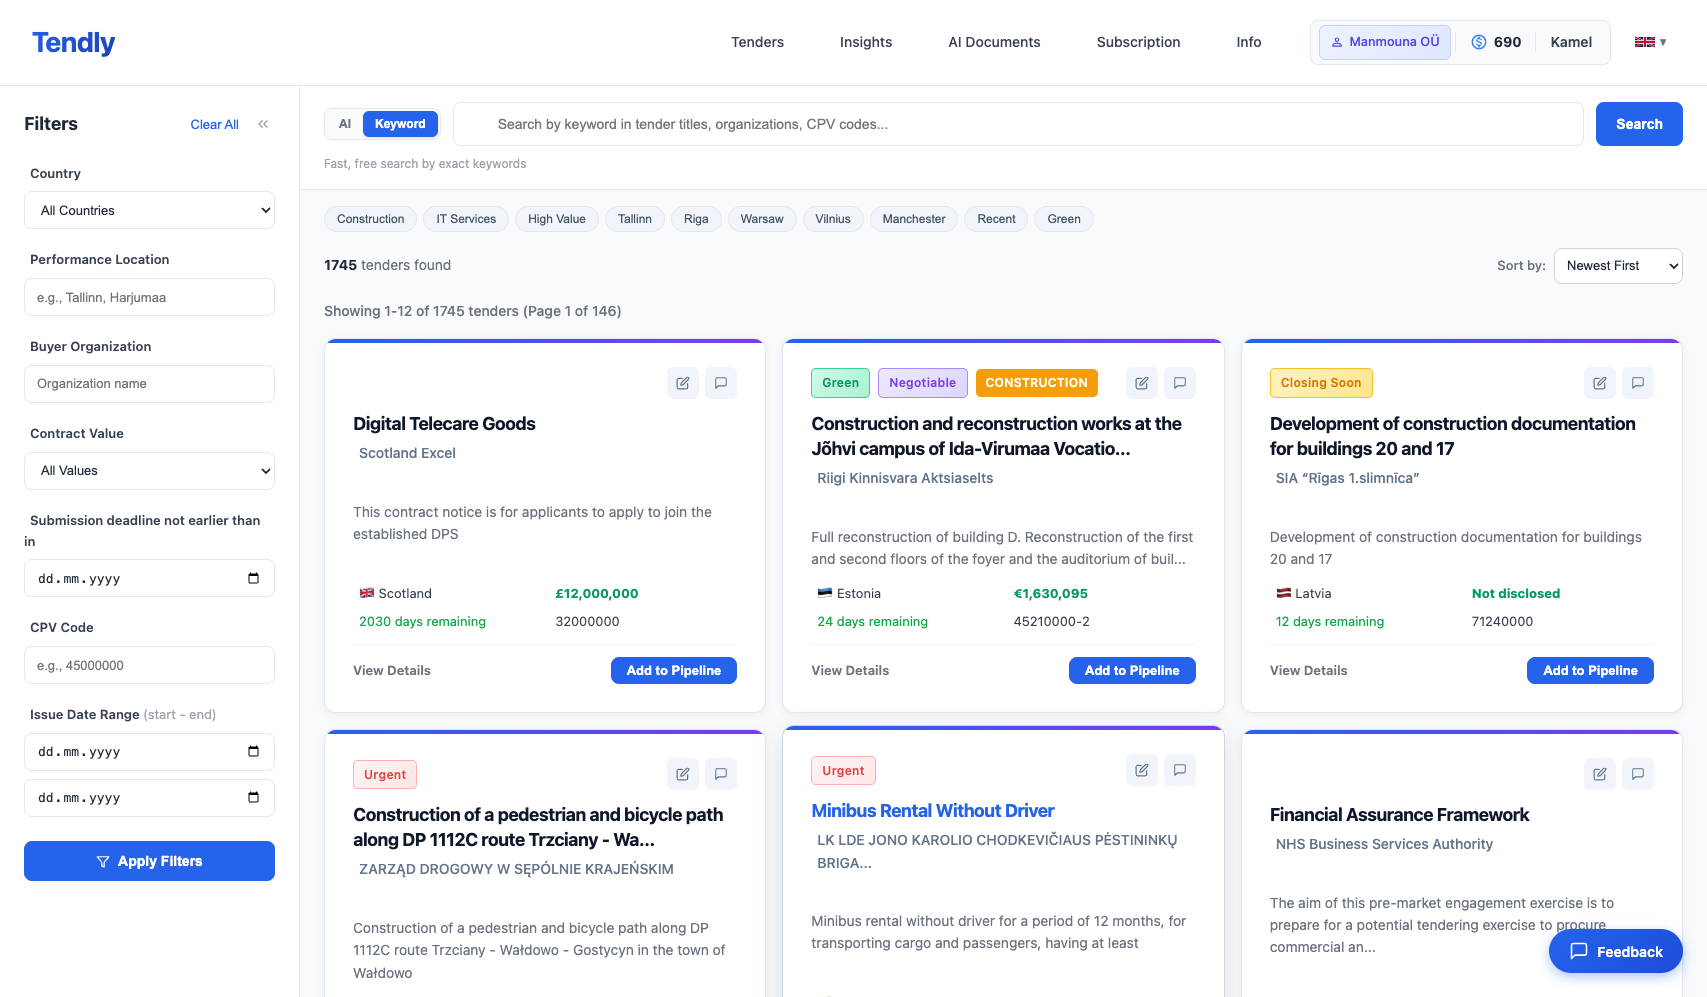Open the Subscription page from the top navigation
The height and width of the screenshot is (997, 1707).
point(1138,42)
